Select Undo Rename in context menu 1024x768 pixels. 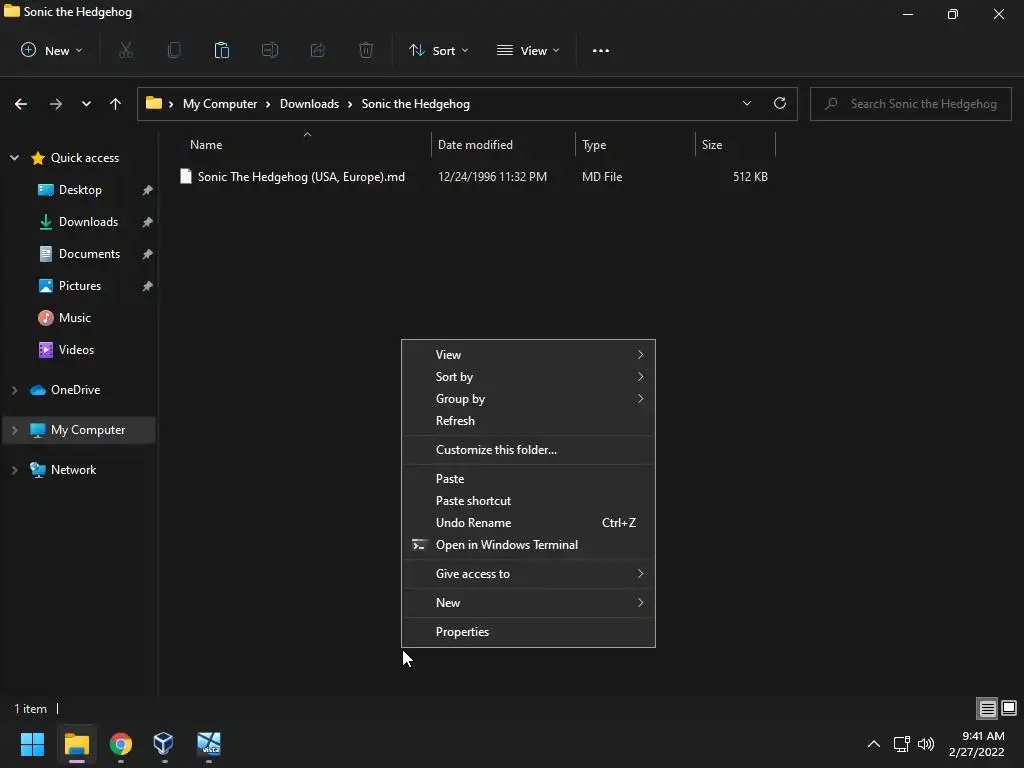click(x=528, y=523)
